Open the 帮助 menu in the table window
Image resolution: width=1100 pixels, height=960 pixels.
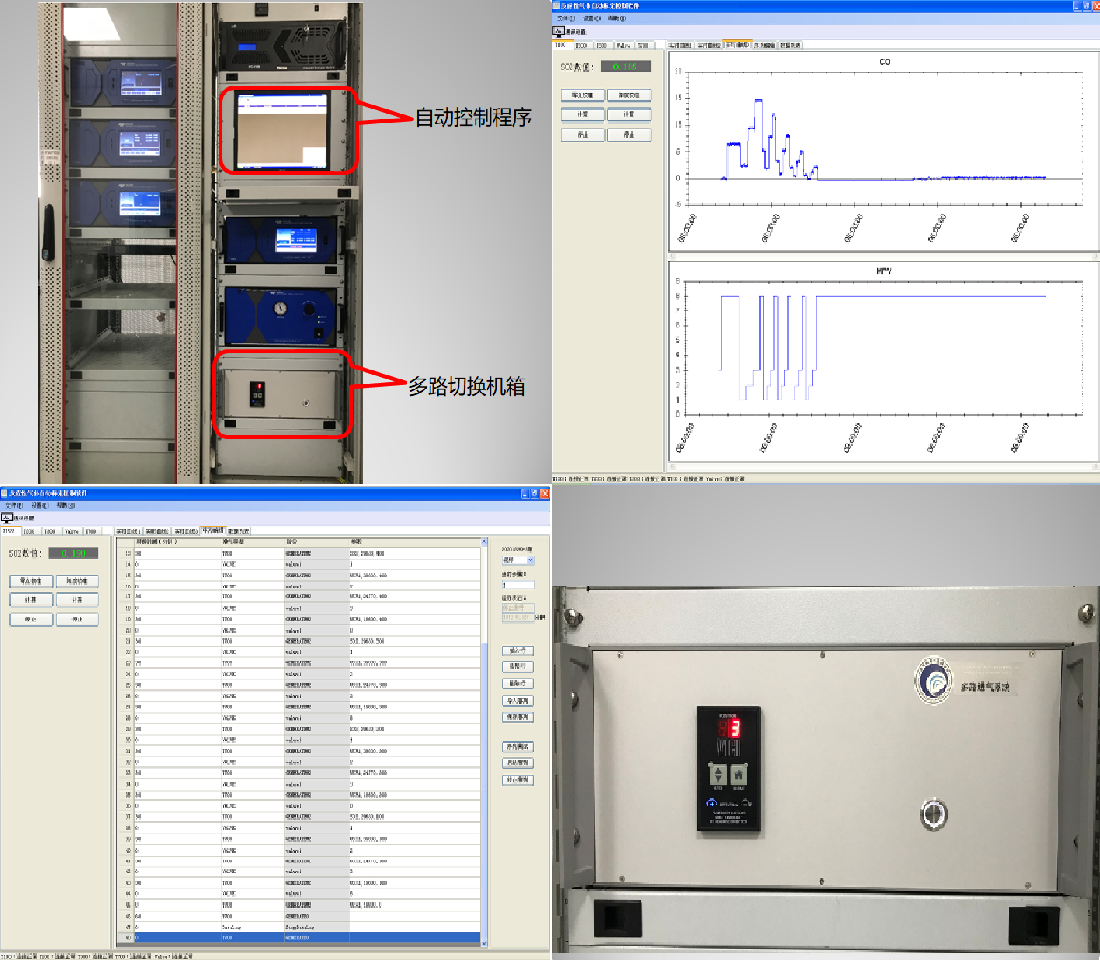click(x=65, y=506)
